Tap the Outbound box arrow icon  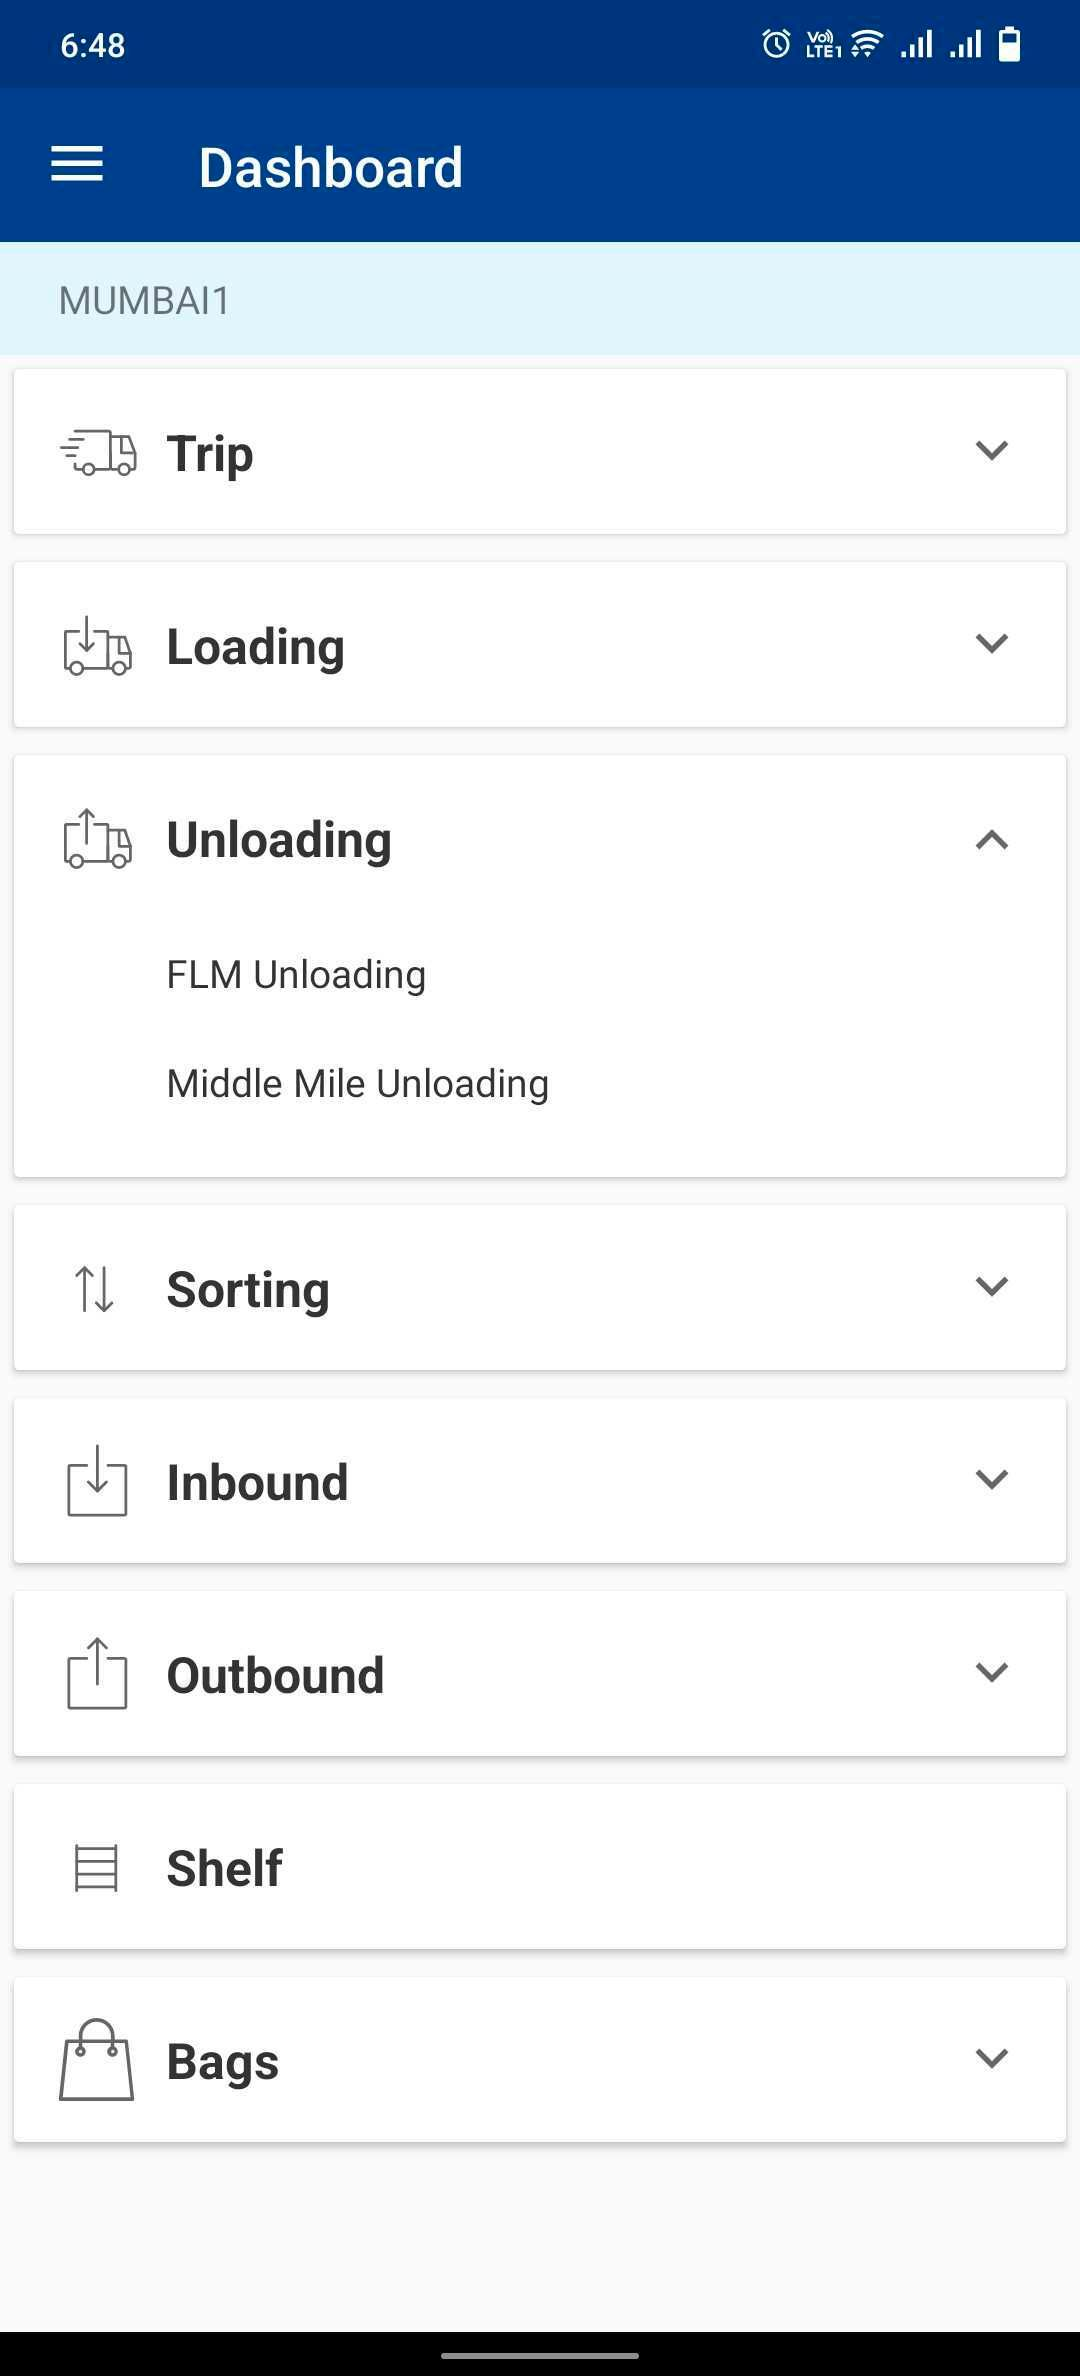[x=97, y=1674]
